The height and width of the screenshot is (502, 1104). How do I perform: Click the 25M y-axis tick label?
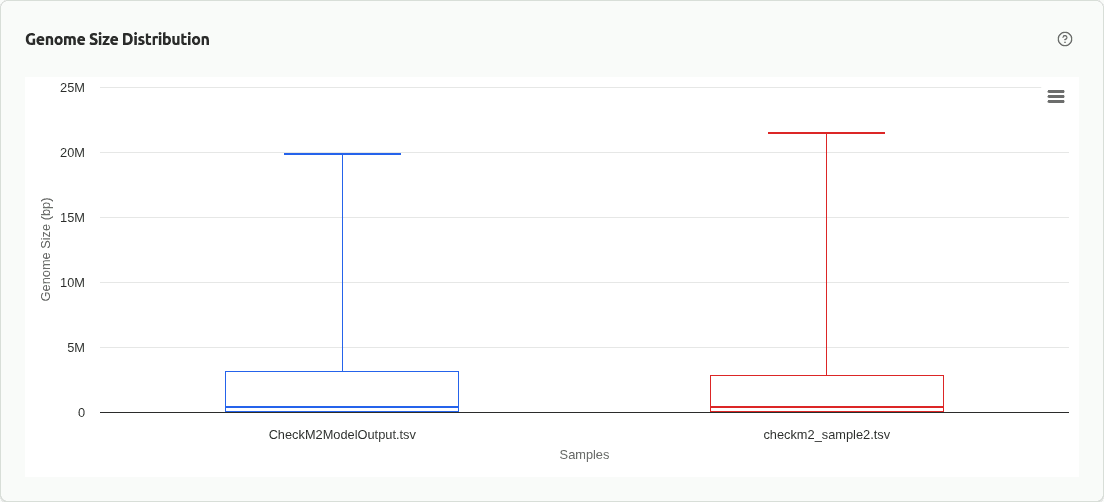[73, 88]
